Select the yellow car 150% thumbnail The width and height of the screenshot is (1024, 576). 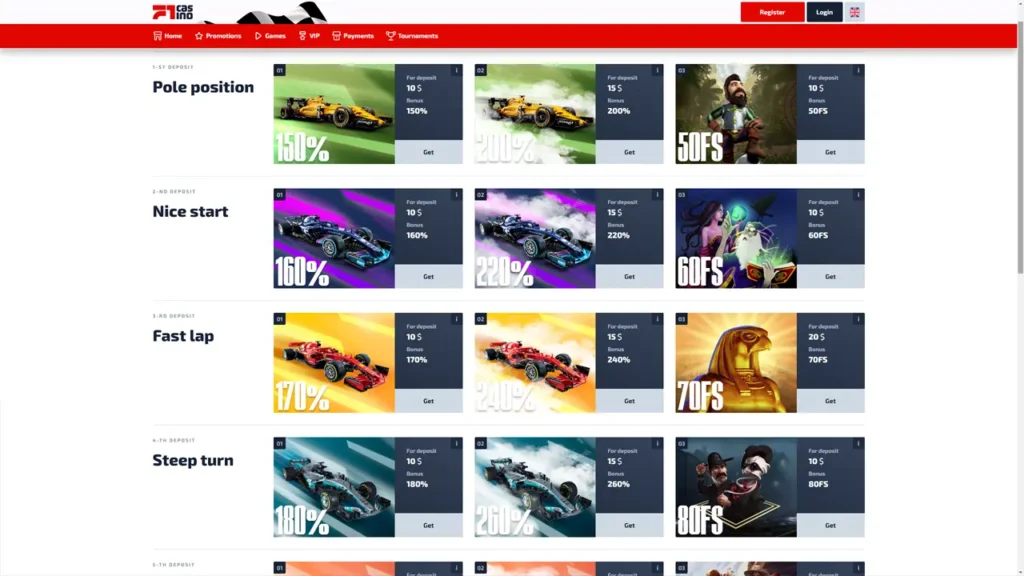[x=334, y=114]
